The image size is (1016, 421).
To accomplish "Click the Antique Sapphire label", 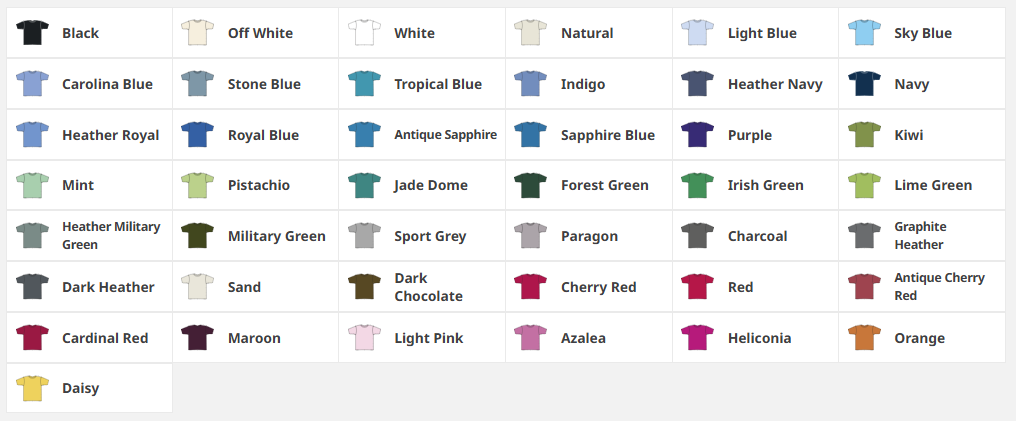I will click(446, 135).
